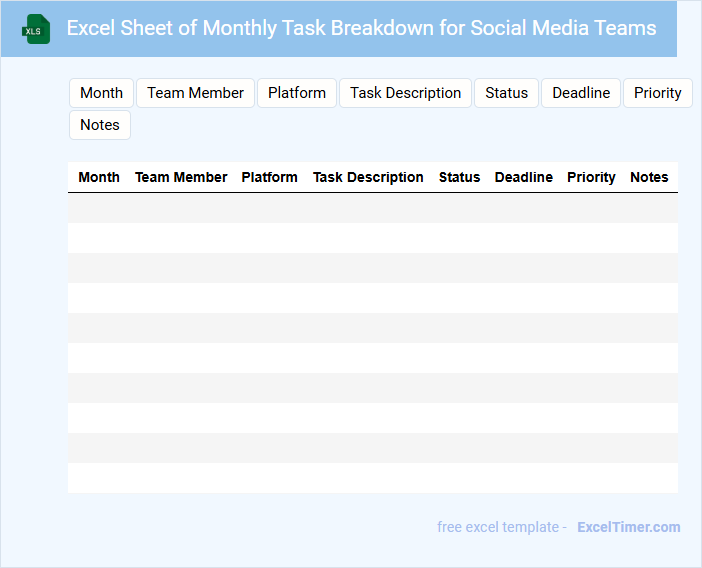The image size is (702, 568).
Task: Click the Notes tag button
Action: point(100,125)
